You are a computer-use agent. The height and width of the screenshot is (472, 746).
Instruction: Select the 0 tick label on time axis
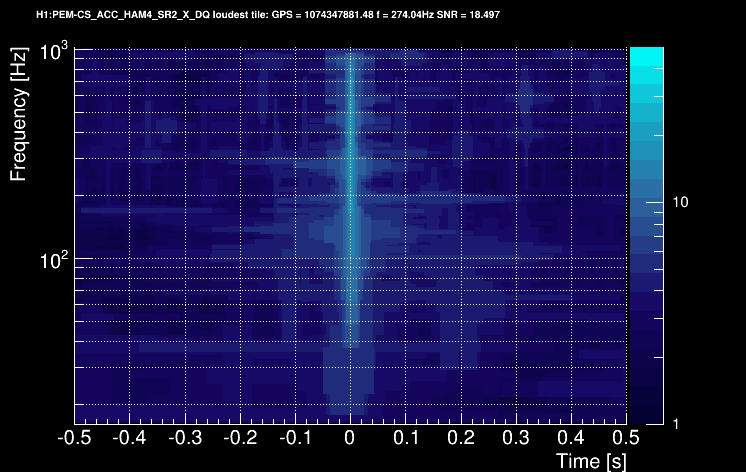pyautogui.click(x=350, y=437)
